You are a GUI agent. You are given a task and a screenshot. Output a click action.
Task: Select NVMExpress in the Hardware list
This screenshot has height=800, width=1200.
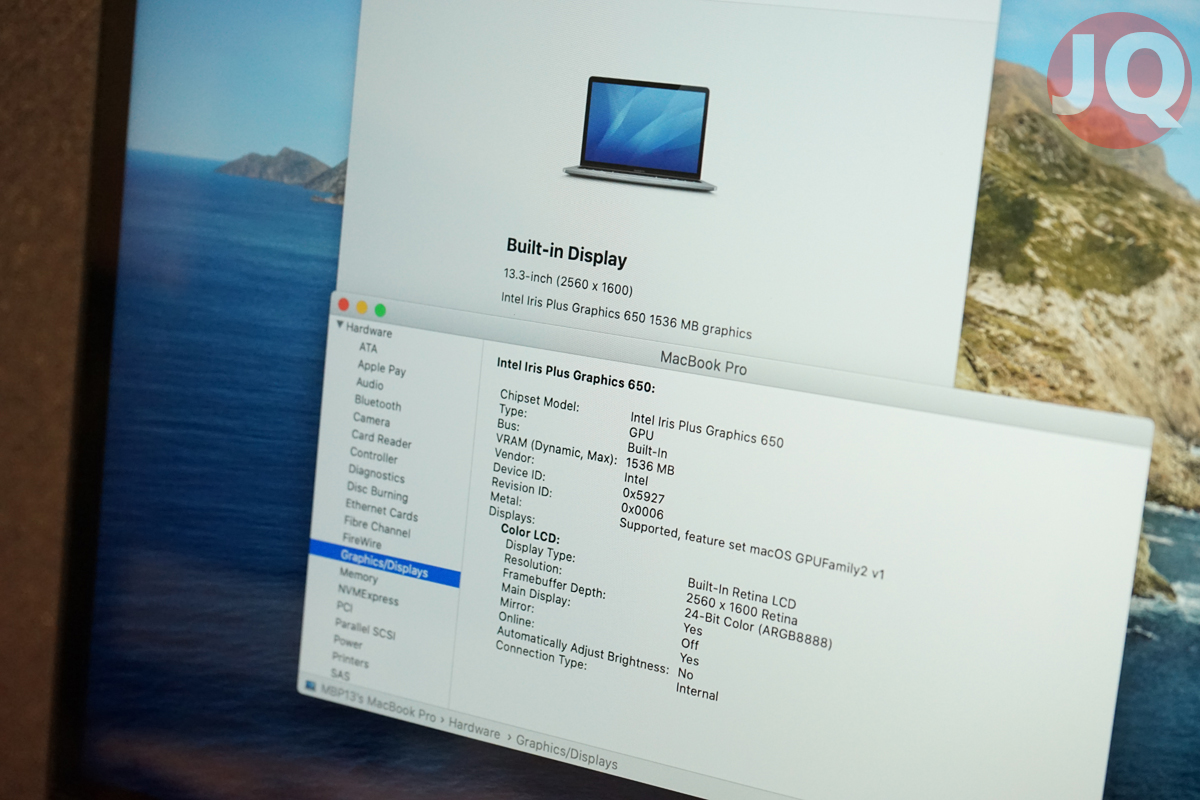[367, 596]
